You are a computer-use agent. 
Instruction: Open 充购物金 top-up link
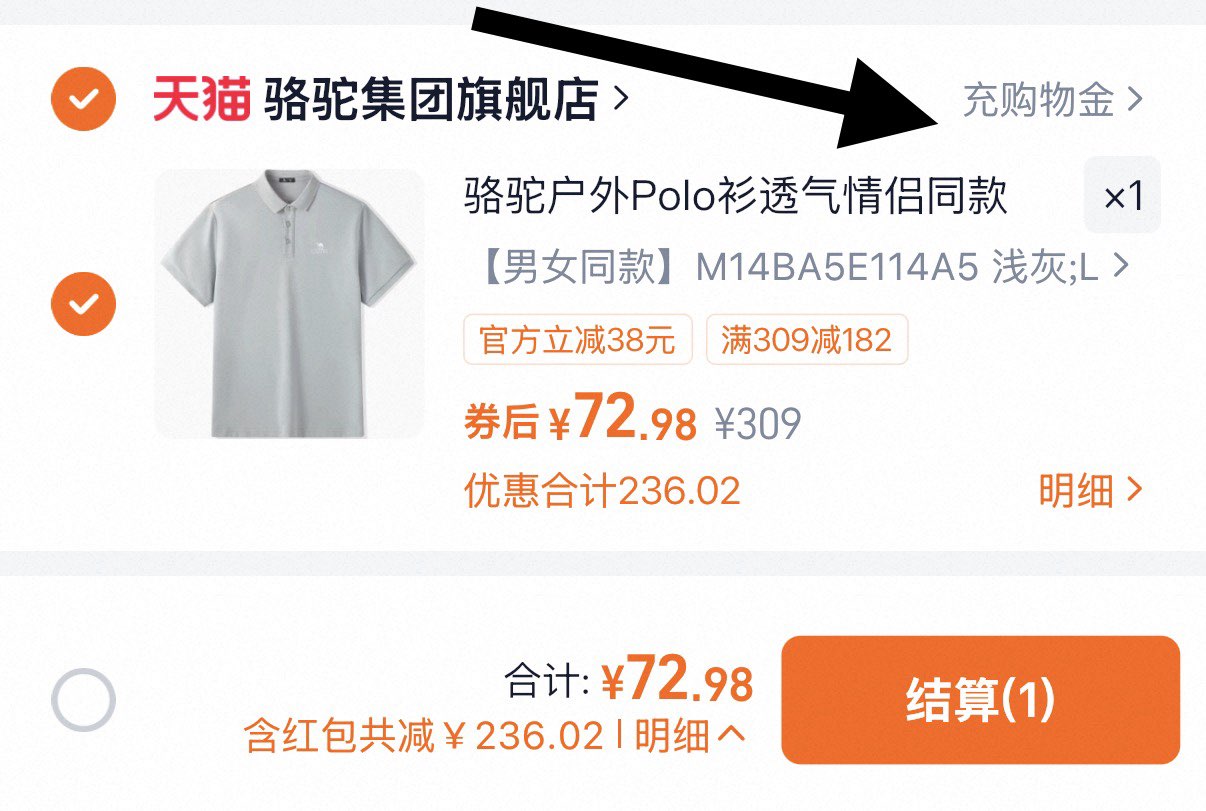[x=1038, y=100]
